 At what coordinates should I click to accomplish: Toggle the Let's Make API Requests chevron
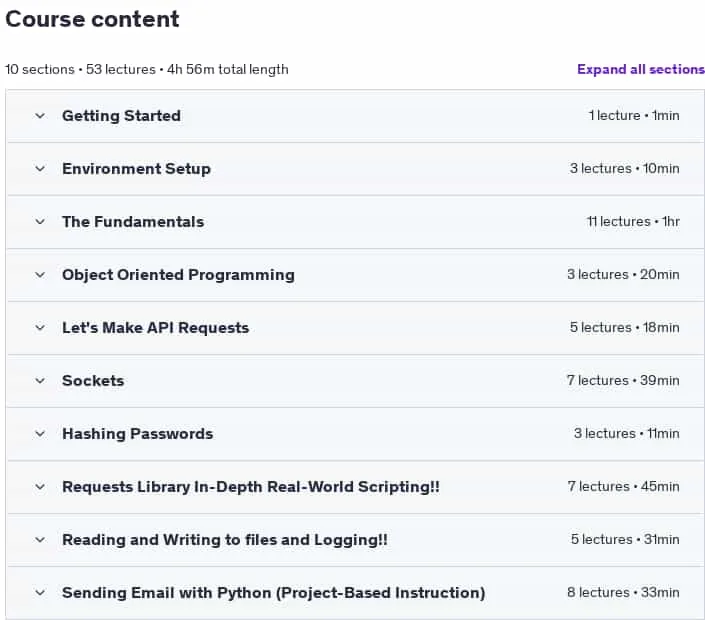(40, 328)
